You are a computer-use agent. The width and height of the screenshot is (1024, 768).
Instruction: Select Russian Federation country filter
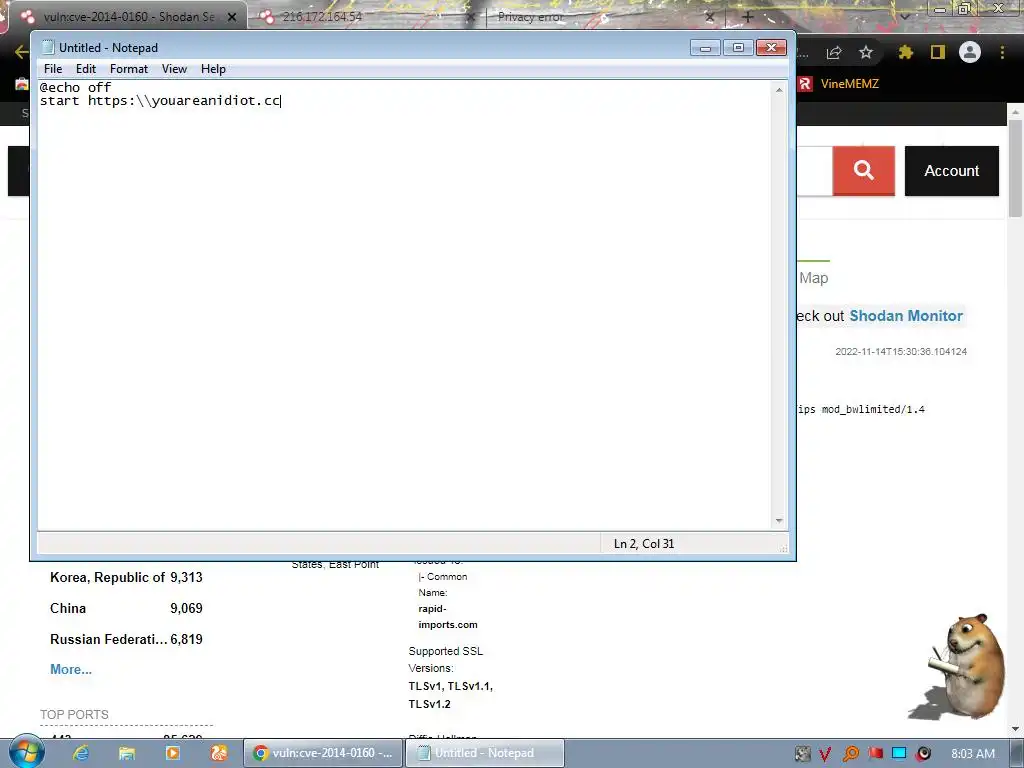126,639
